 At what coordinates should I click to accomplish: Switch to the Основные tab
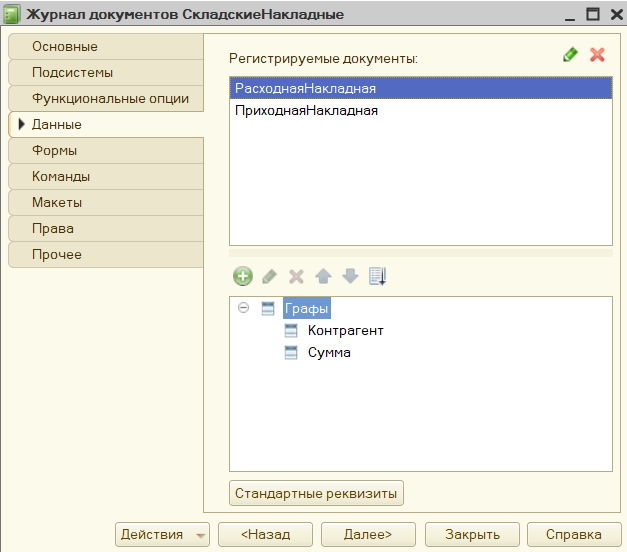[106, 46]
